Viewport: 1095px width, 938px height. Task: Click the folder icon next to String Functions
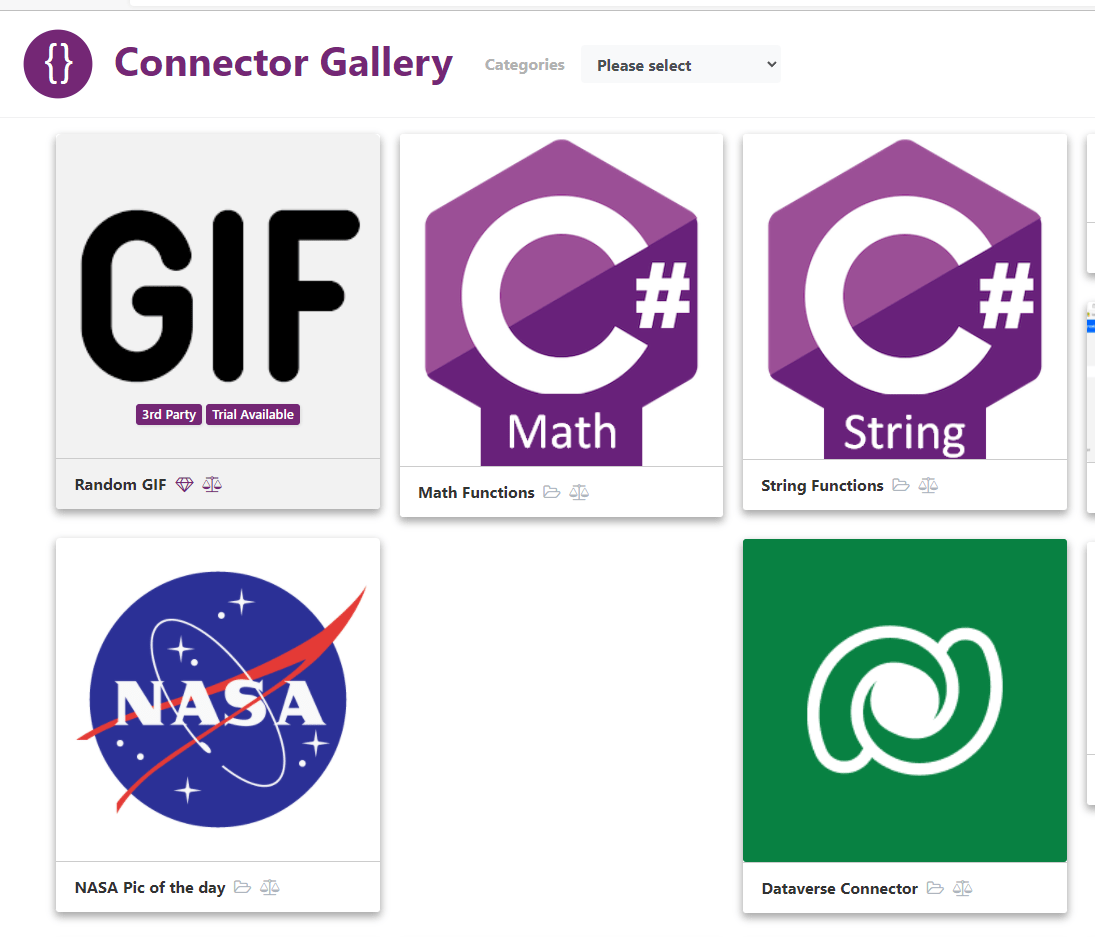(900, 485)
